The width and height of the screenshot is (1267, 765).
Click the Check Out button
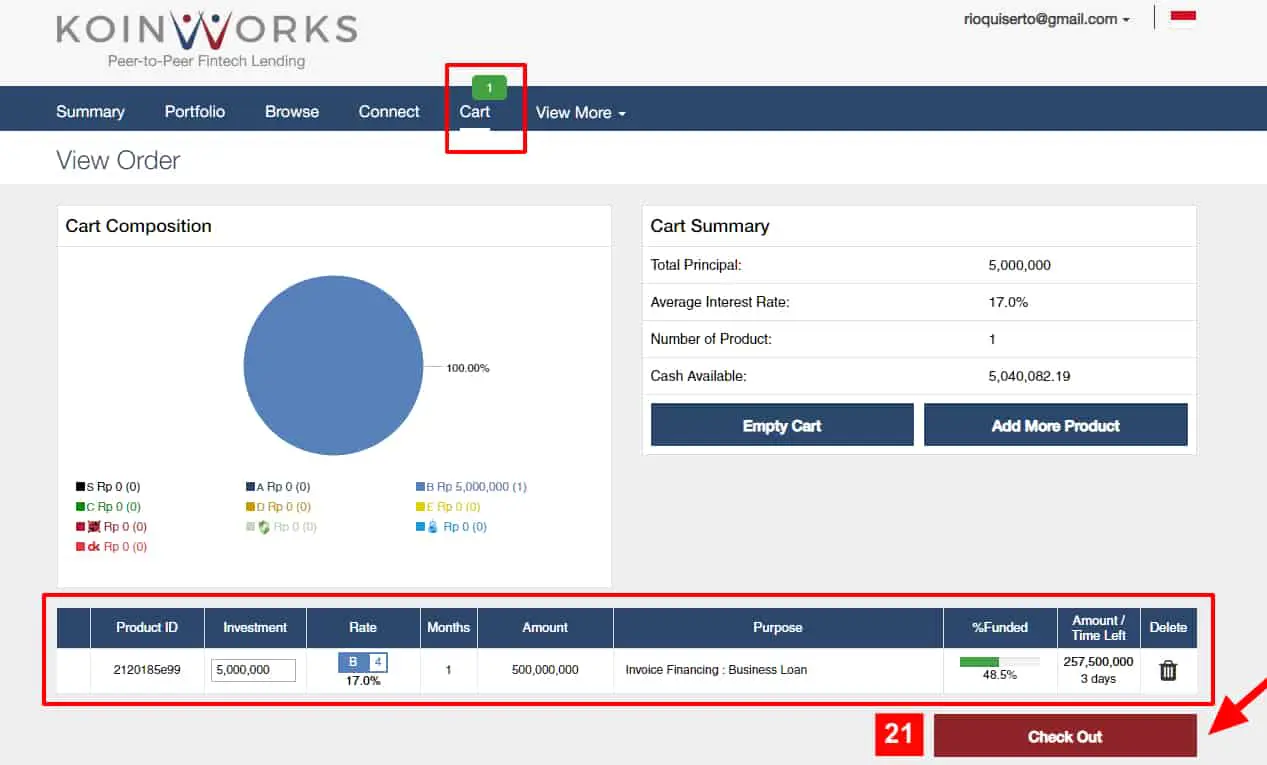pyautogui.click(x=1064, y=736)
